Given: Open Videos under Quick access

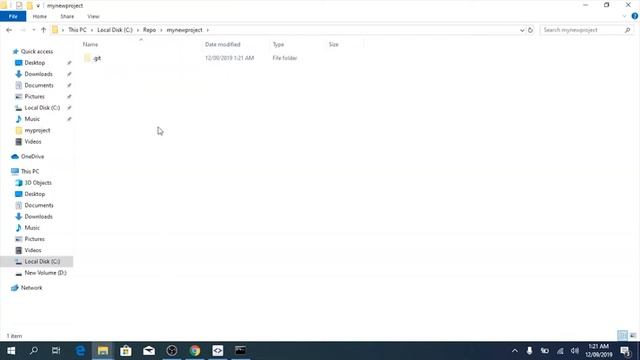Looking at the screenshot, I should 33,142.
